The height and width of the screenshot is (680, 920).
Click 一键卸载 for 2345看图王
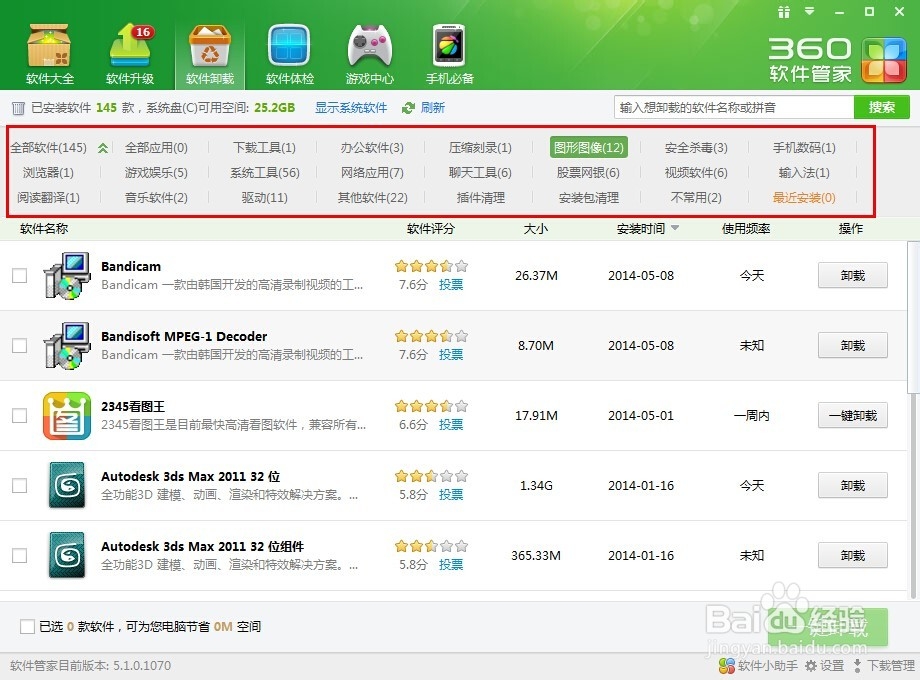click(853, 415)
